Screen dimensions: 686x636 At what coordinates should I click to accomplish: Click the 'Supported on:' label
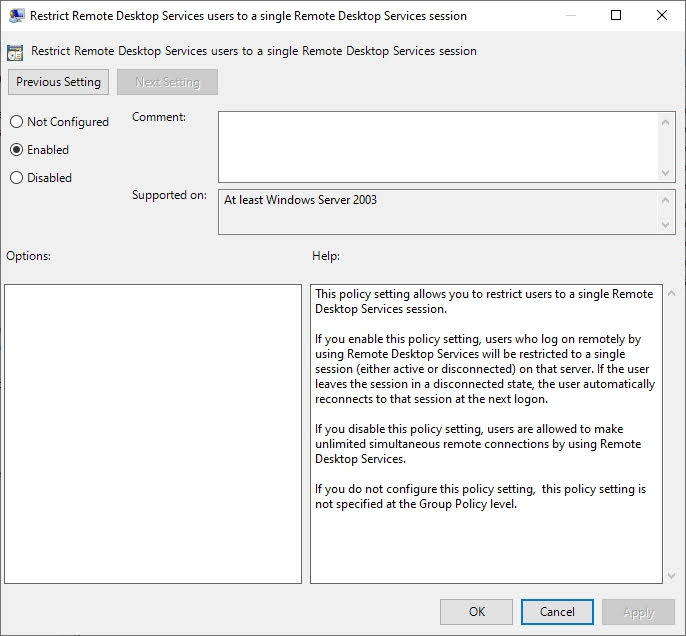169,195
